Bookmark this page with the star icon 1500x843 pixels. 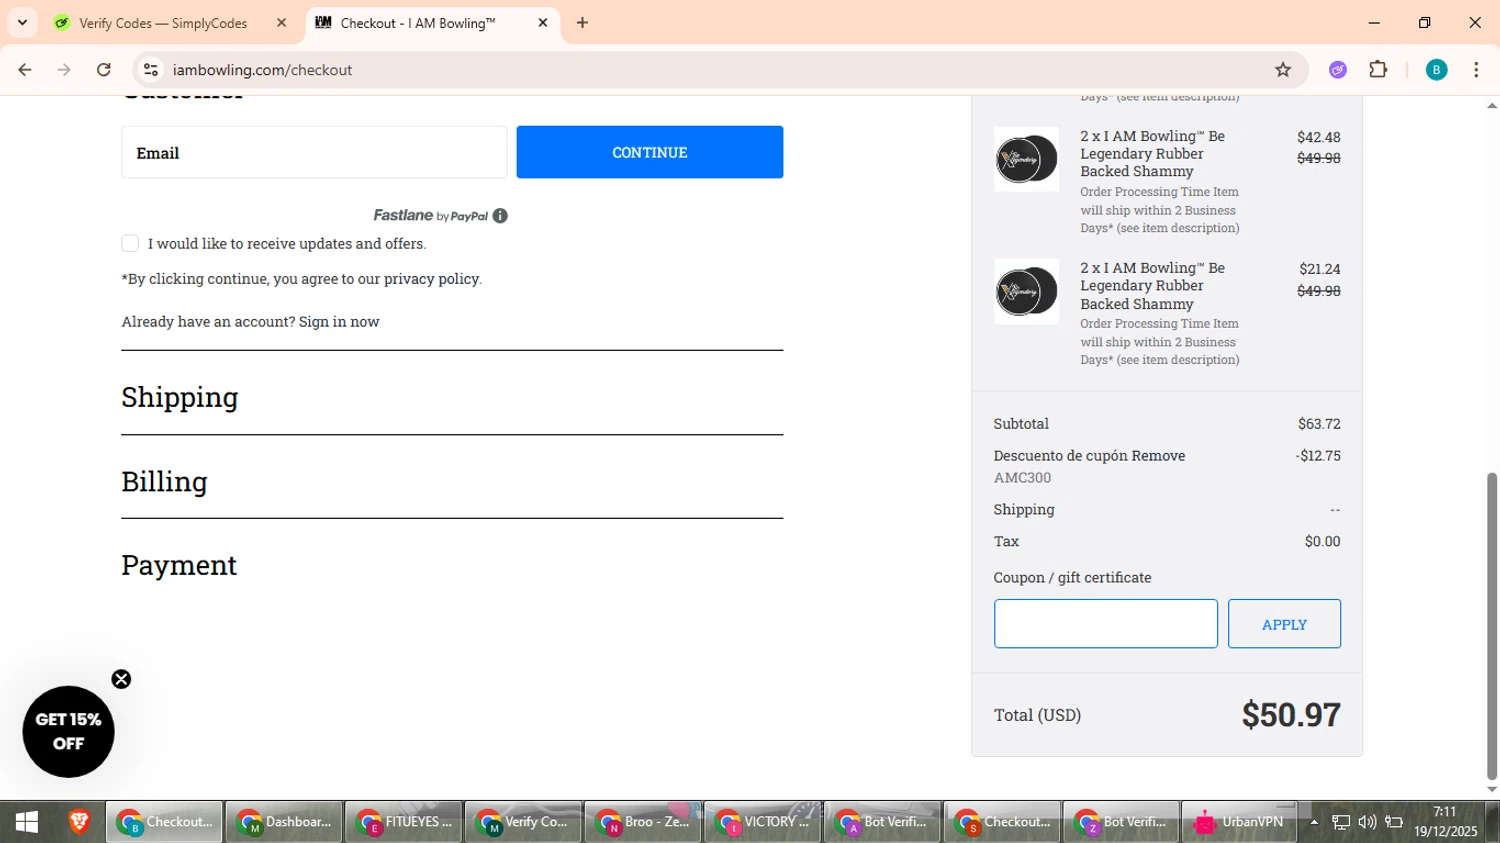click(x=1283, y=70)
